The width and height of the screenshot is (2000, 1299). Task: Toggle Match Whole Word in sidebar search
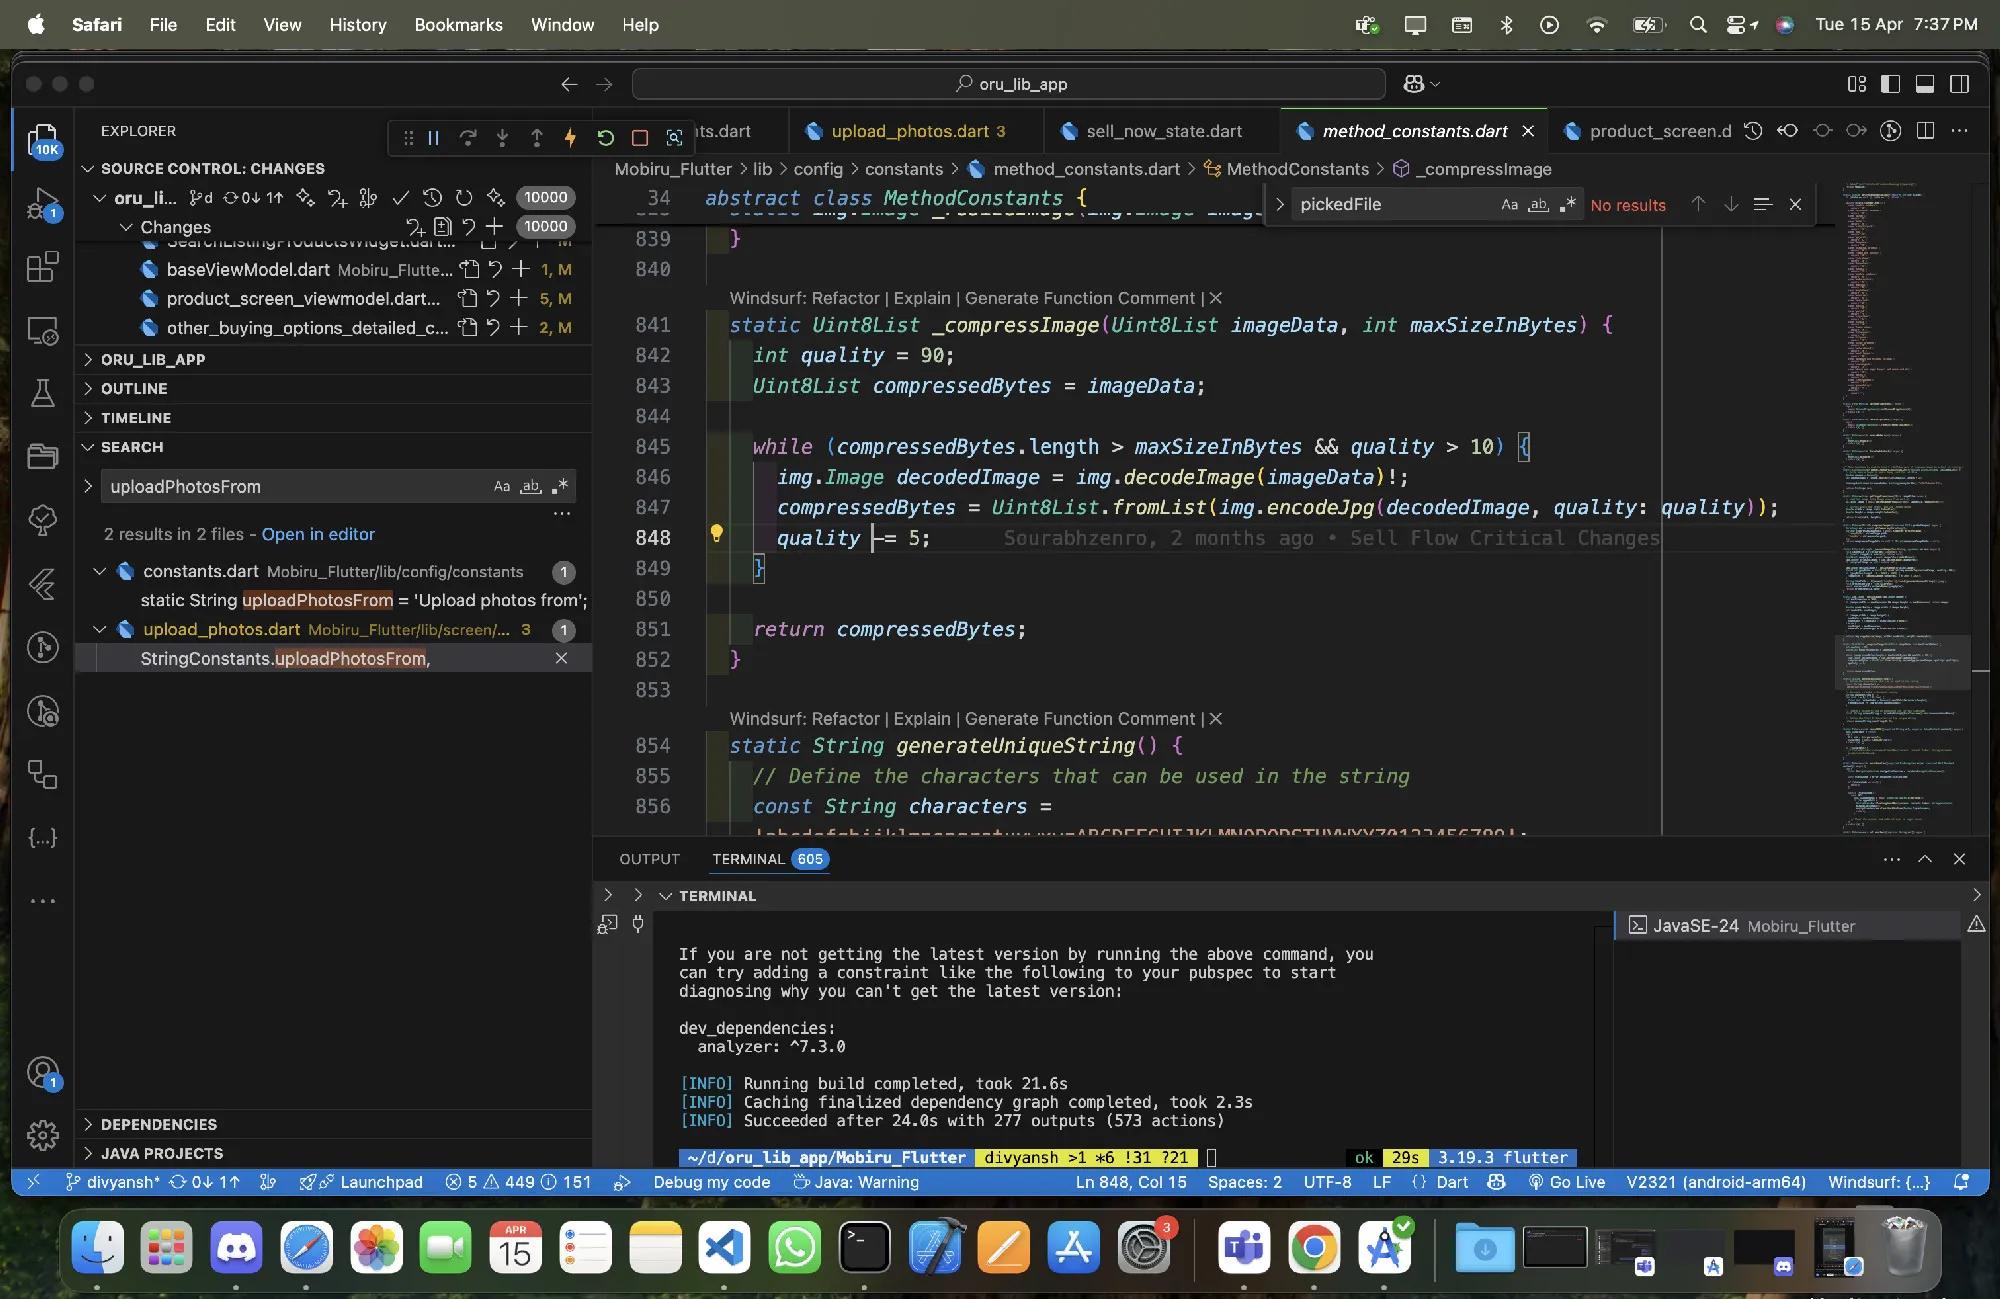coord(531,487)
